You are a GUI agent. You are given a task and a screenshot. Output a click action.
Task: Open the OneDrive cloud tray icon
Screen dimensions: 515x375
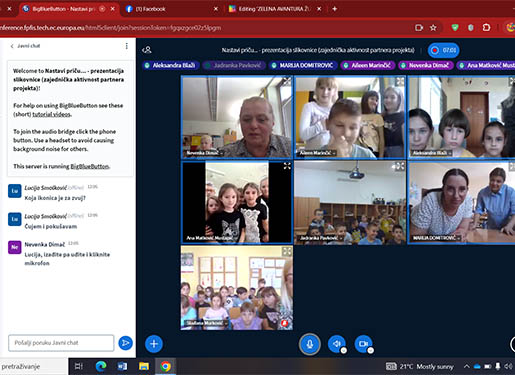[x=477, y=367]
